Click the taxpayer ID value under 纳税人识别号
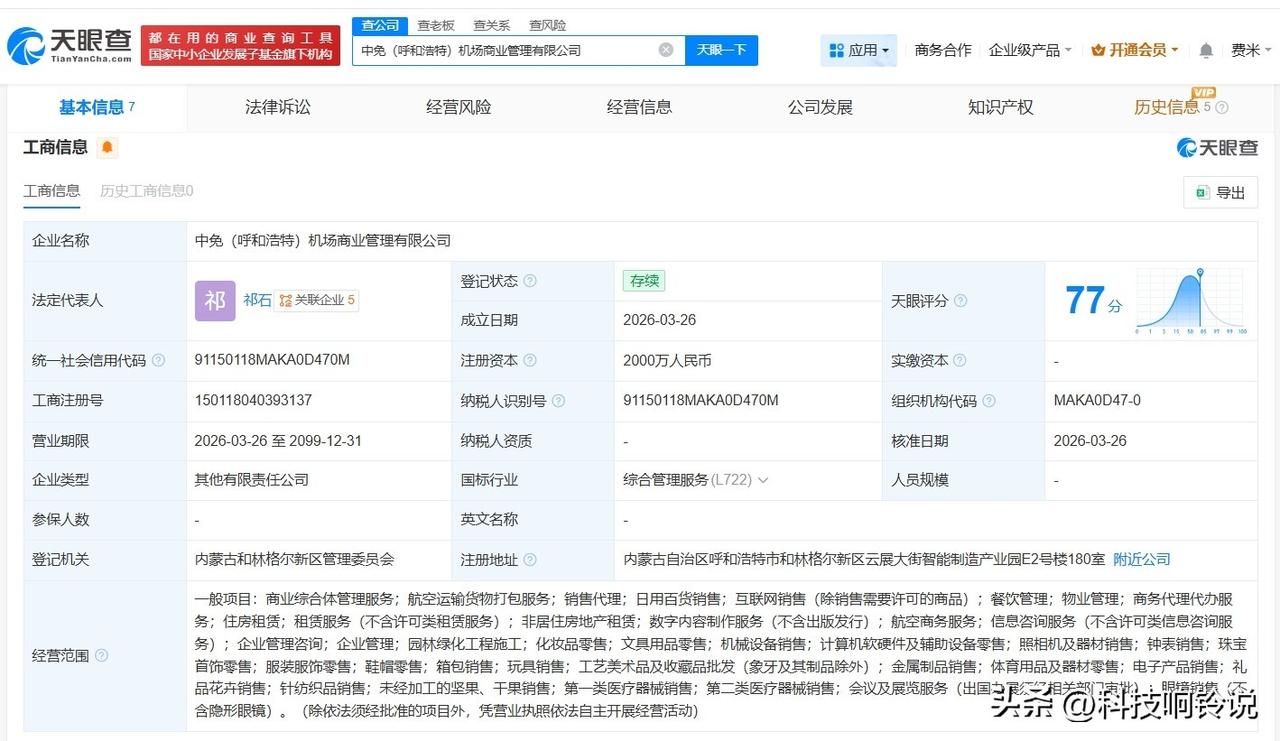Viewport: 1280px width, 741px height. (700, 401)
